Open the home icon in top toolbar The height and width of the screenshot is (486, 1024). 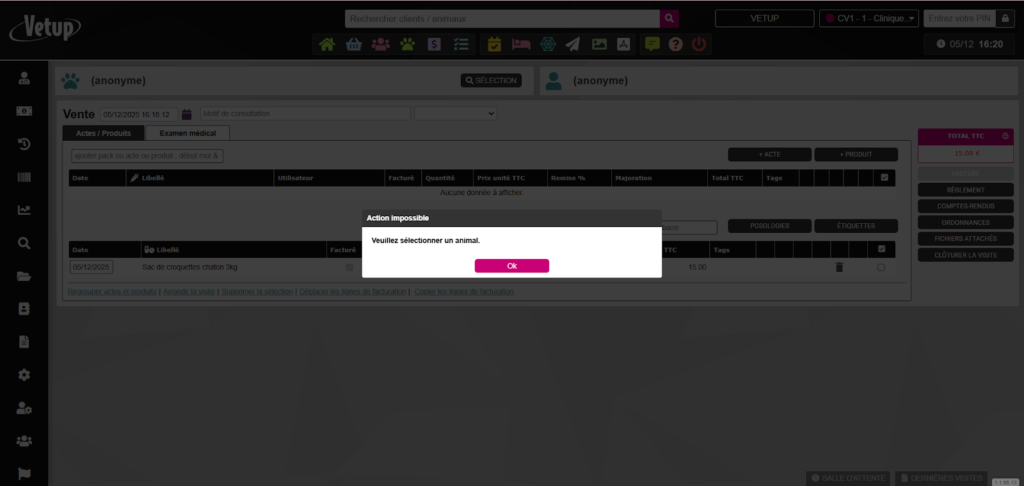(x=327, y=44)
